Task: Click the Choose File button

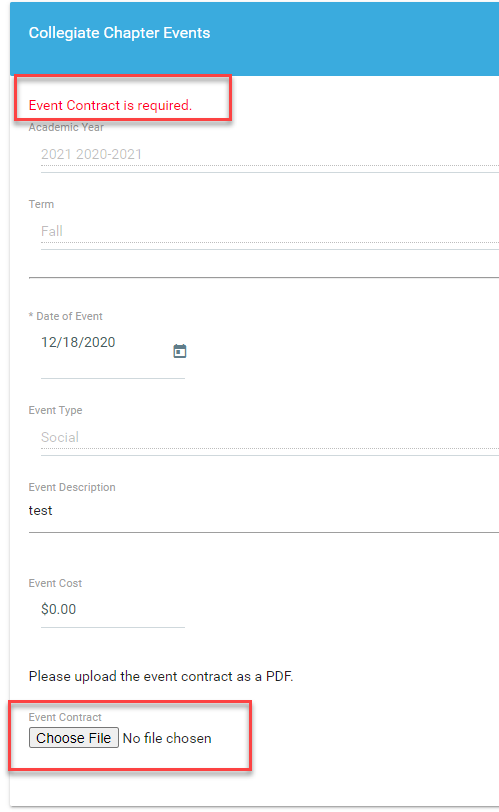Action: click(x=74, y=738)
